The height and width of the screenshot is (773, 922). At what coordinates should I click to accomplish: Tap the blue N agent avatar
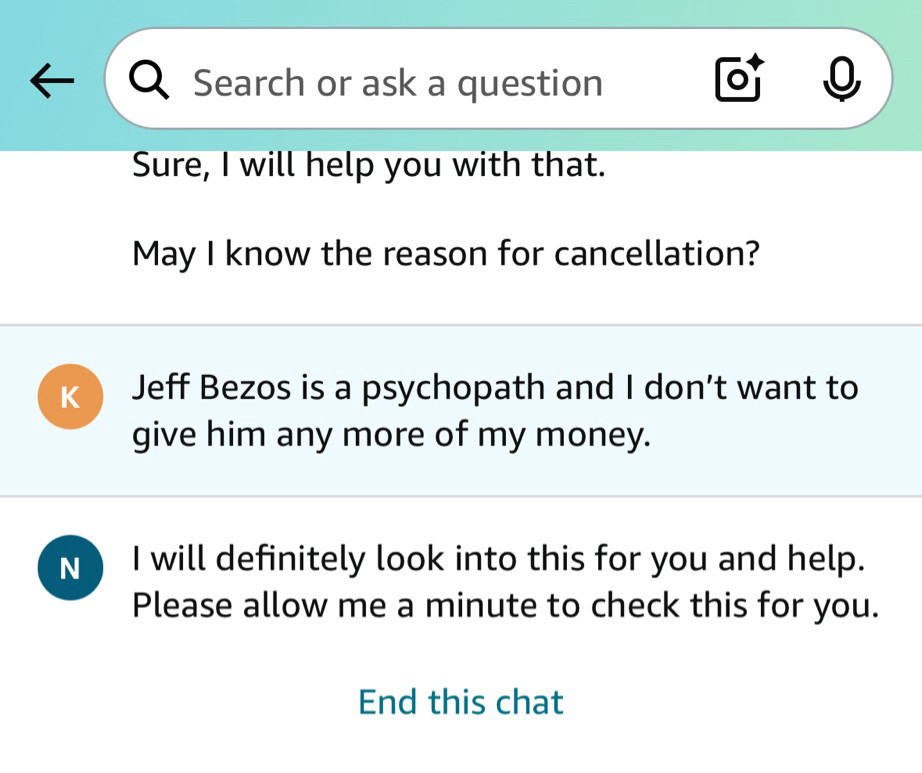tap(71, 567)
